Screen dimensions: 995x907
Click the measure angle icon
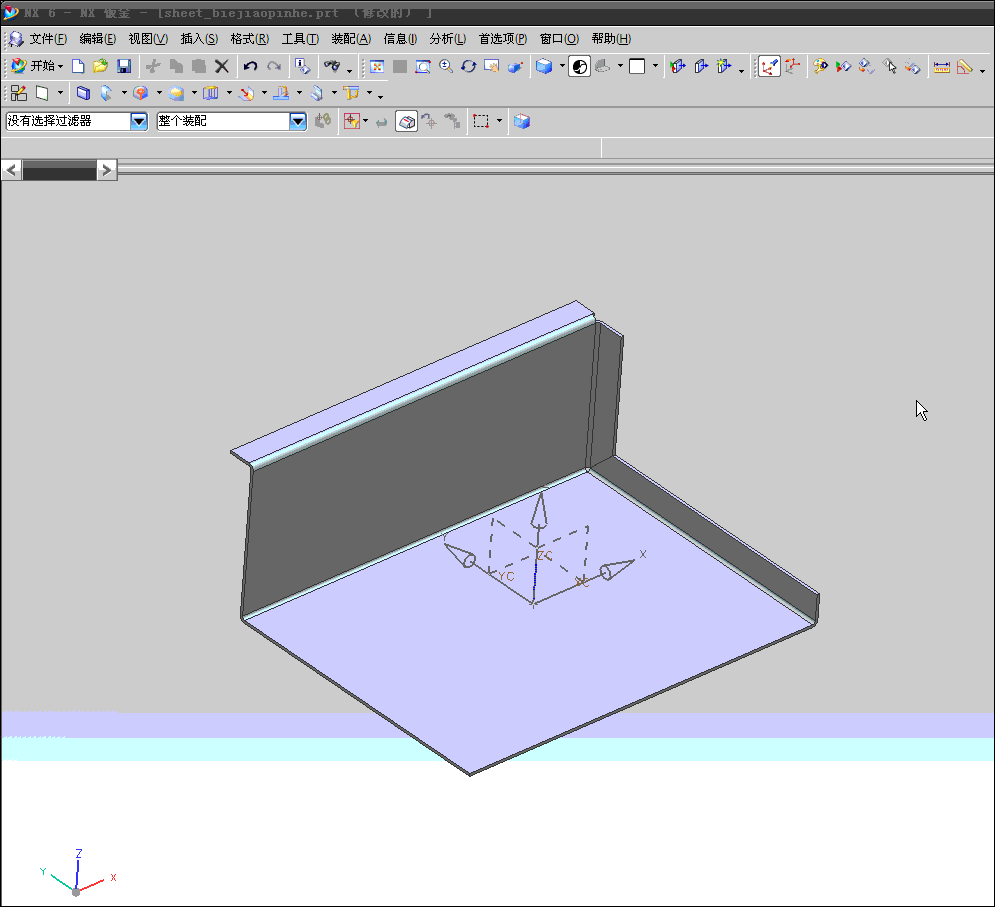pyautogui.click(x=965, y=66)
